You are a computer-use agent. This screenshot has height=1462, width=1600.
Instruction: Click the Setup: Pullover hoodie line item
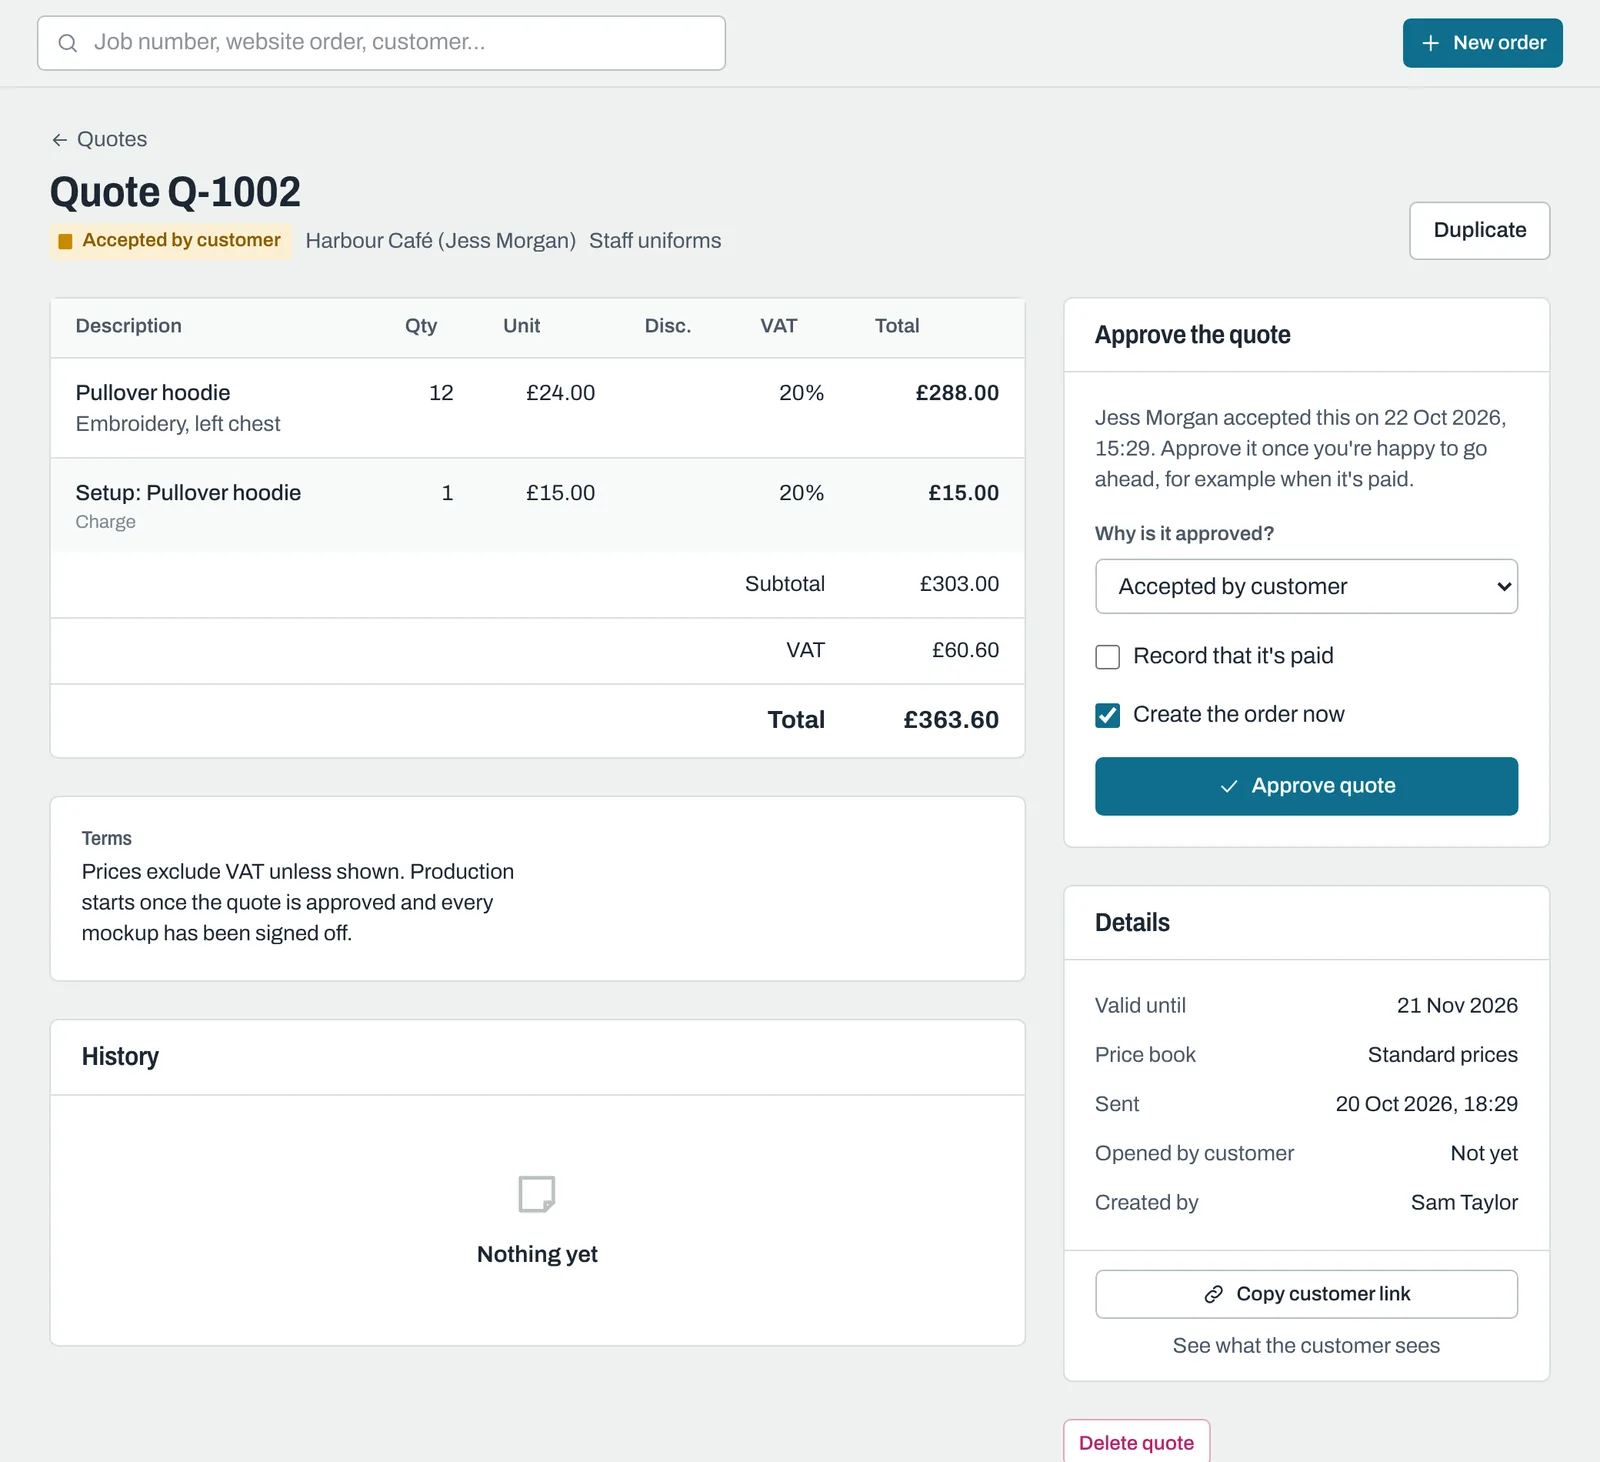pyautogui.click(x=537, y=505)
